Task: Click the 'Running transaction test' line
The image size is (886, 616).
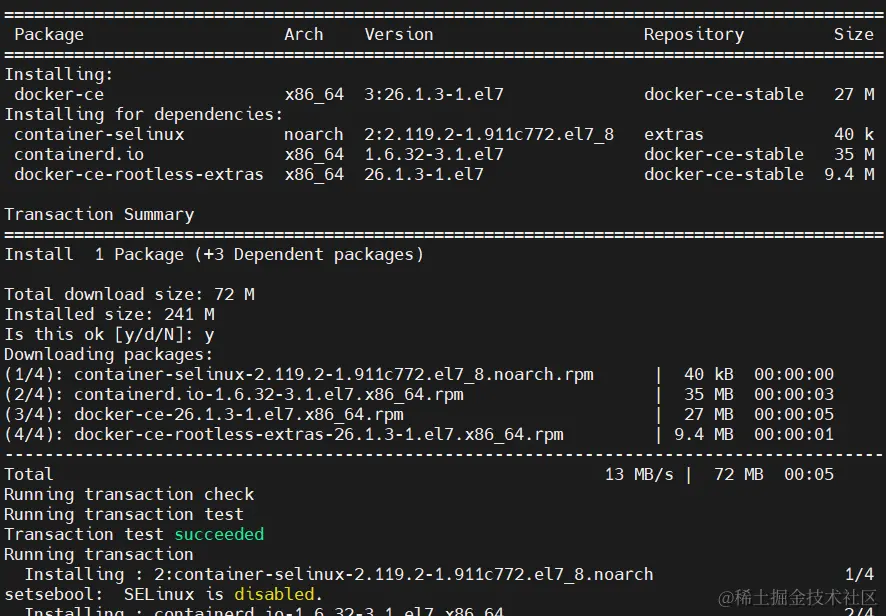Action: [x=124, y=515]
